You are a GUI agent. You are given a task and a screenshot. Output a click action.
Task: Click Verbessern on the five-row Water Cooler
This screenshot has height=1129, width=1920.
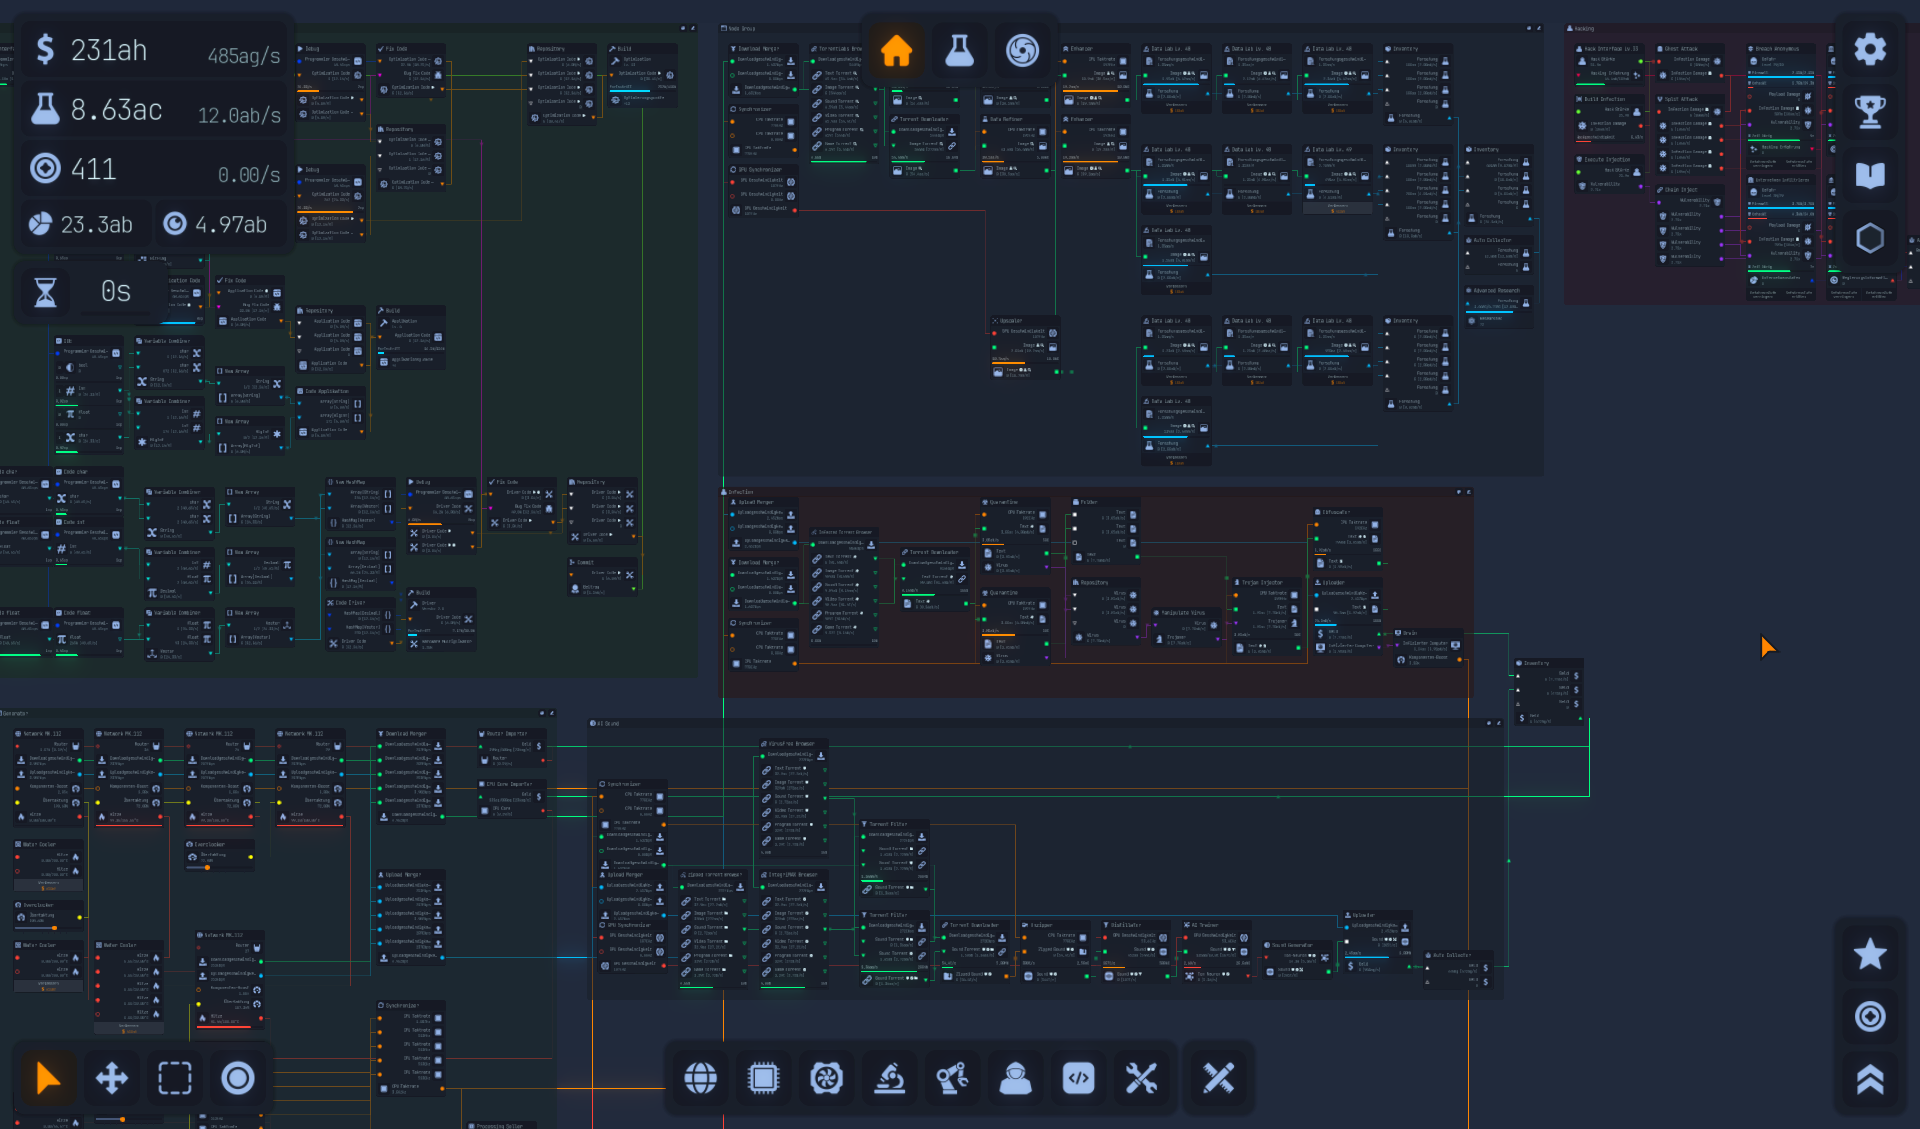128,1026
